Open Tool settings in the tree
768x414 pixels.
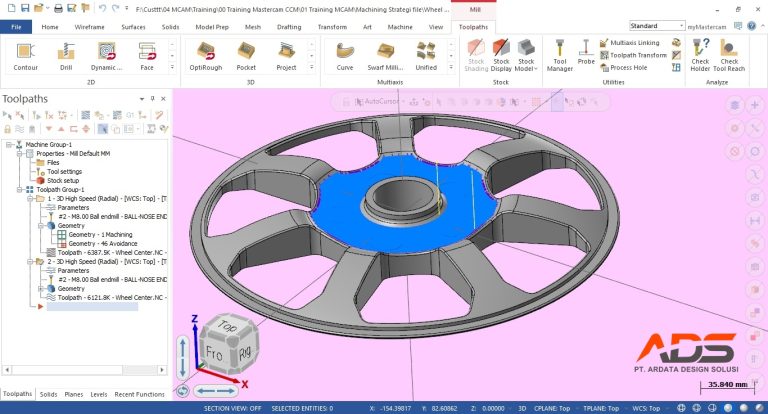click(x=64, y=171)
